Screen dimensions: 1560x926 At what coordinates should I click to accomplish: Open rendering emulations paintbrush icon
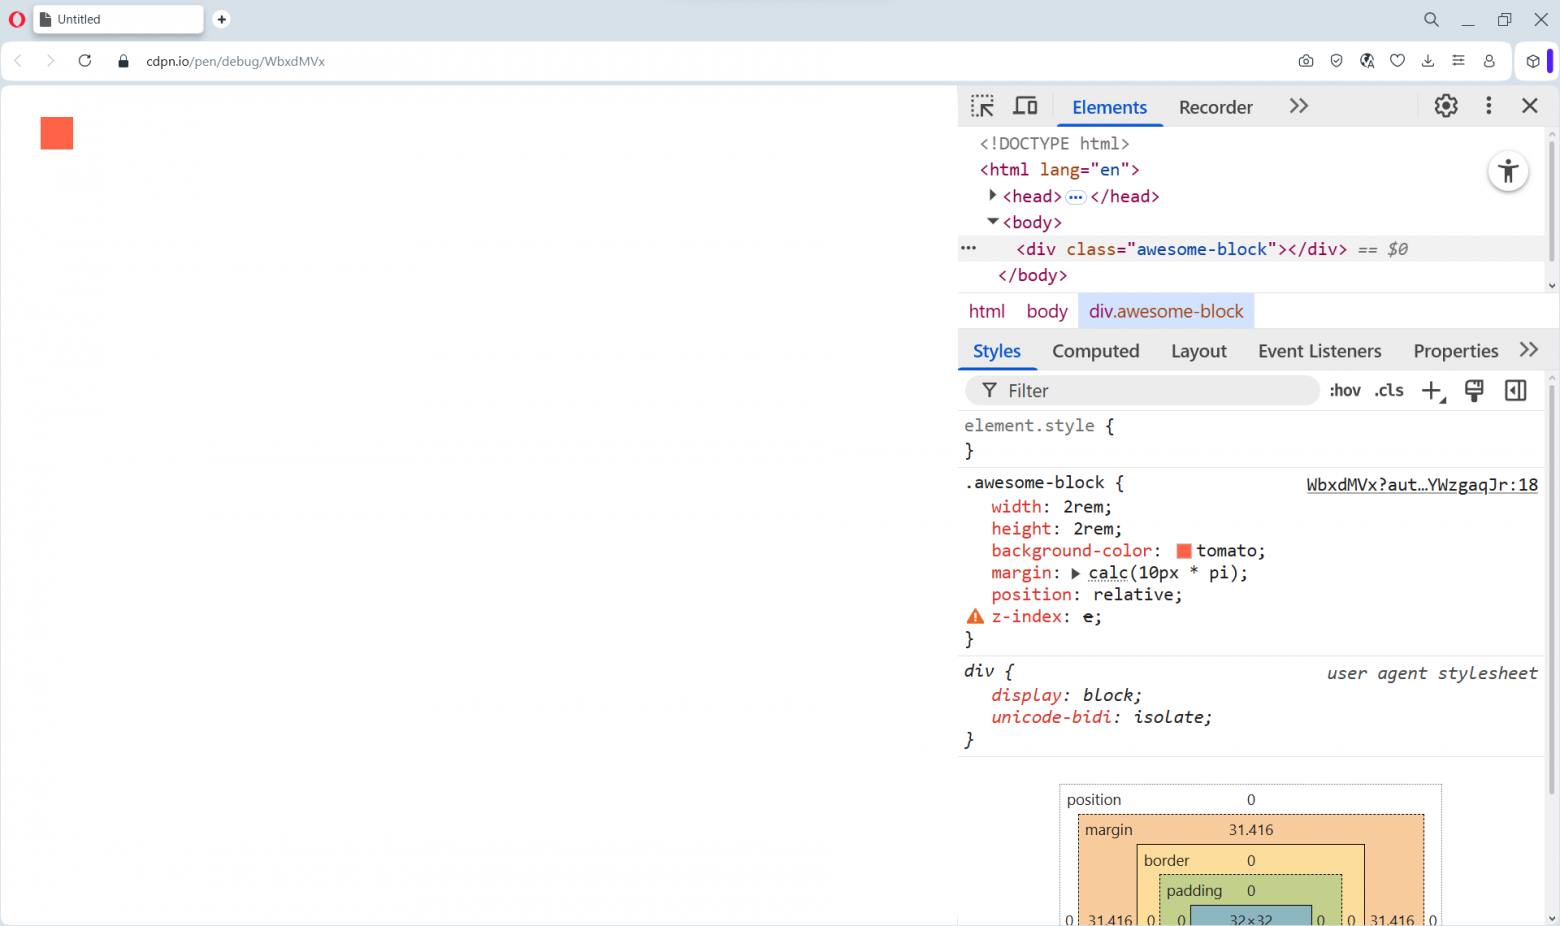[1474, 391]
